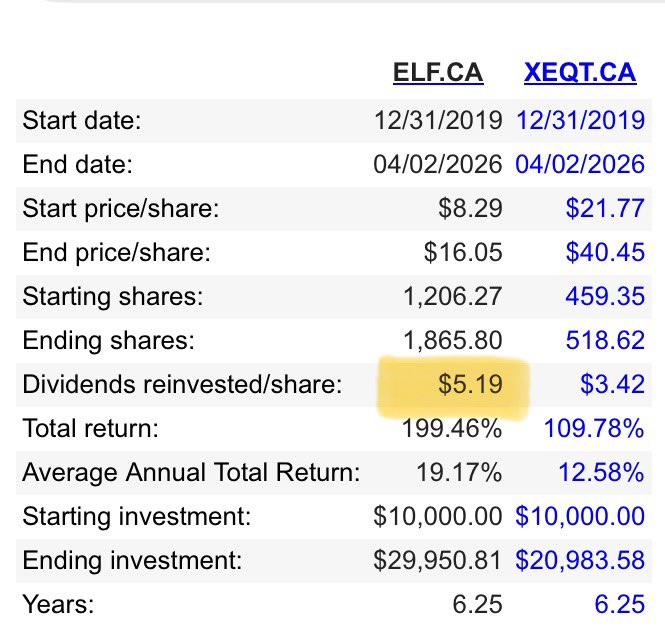Open the ELF.CA ticker link
This screenshot has height=644, width=665.
pyautogui.click(x=438, y=73)
